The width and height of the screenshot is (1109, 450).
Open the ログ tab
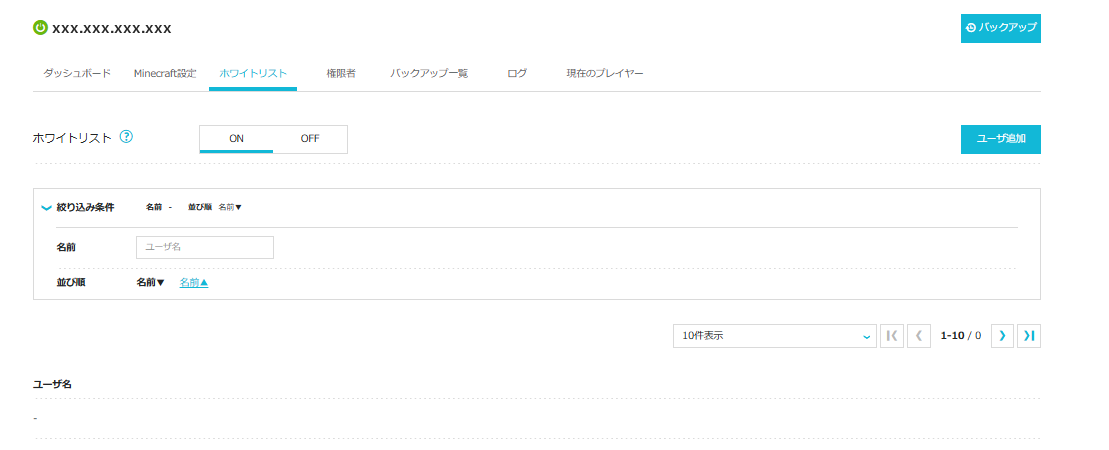[x=517, y=73]
